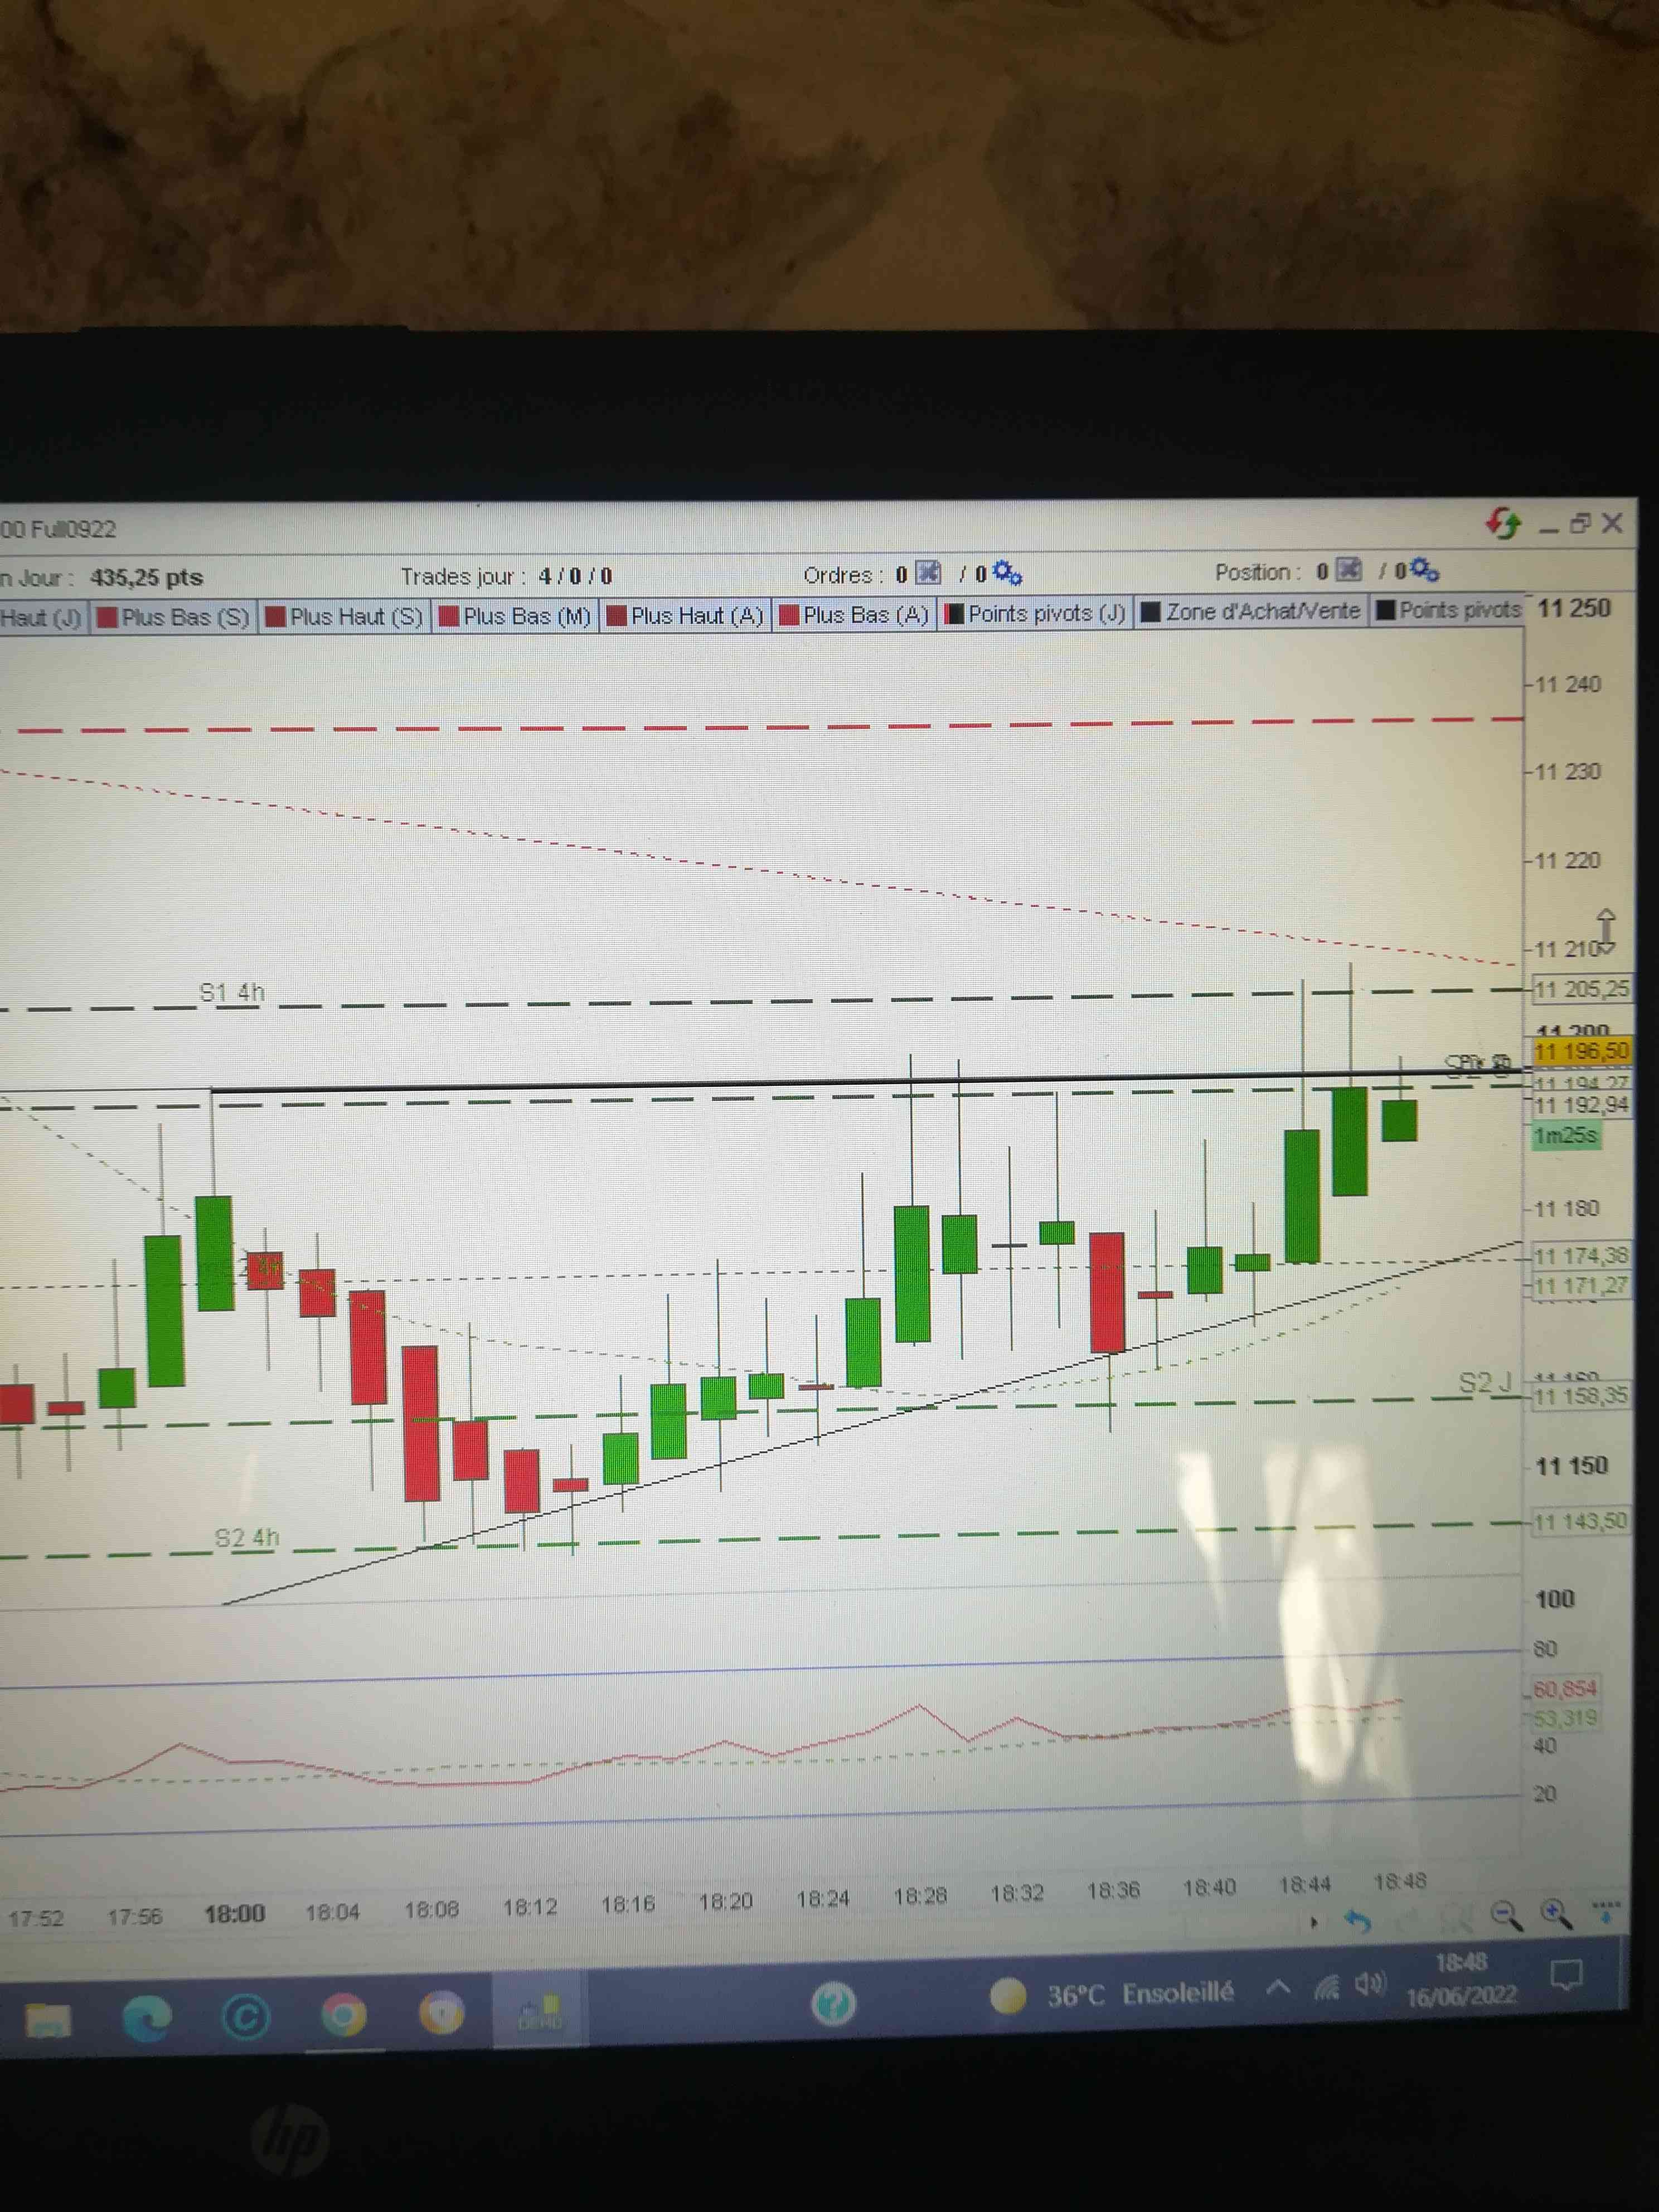The height and width of the screenshot is (2212, 1659).
Task: Expand the small black arrow below chart
Action: tap(1314, 1921)
